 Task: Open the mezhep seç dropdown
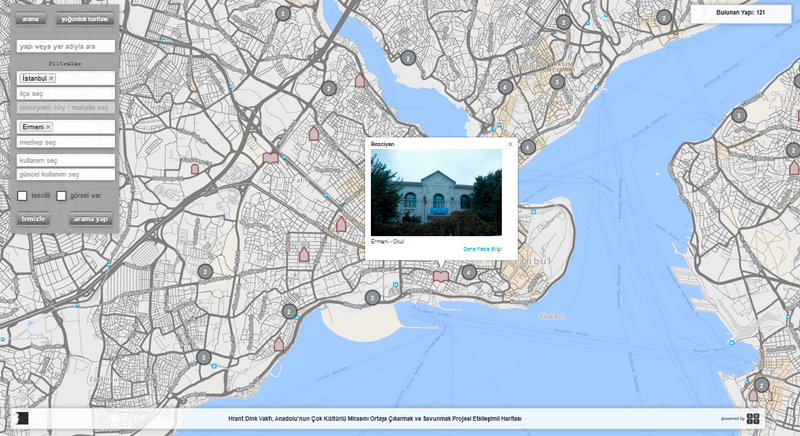[x=66, y=142]
